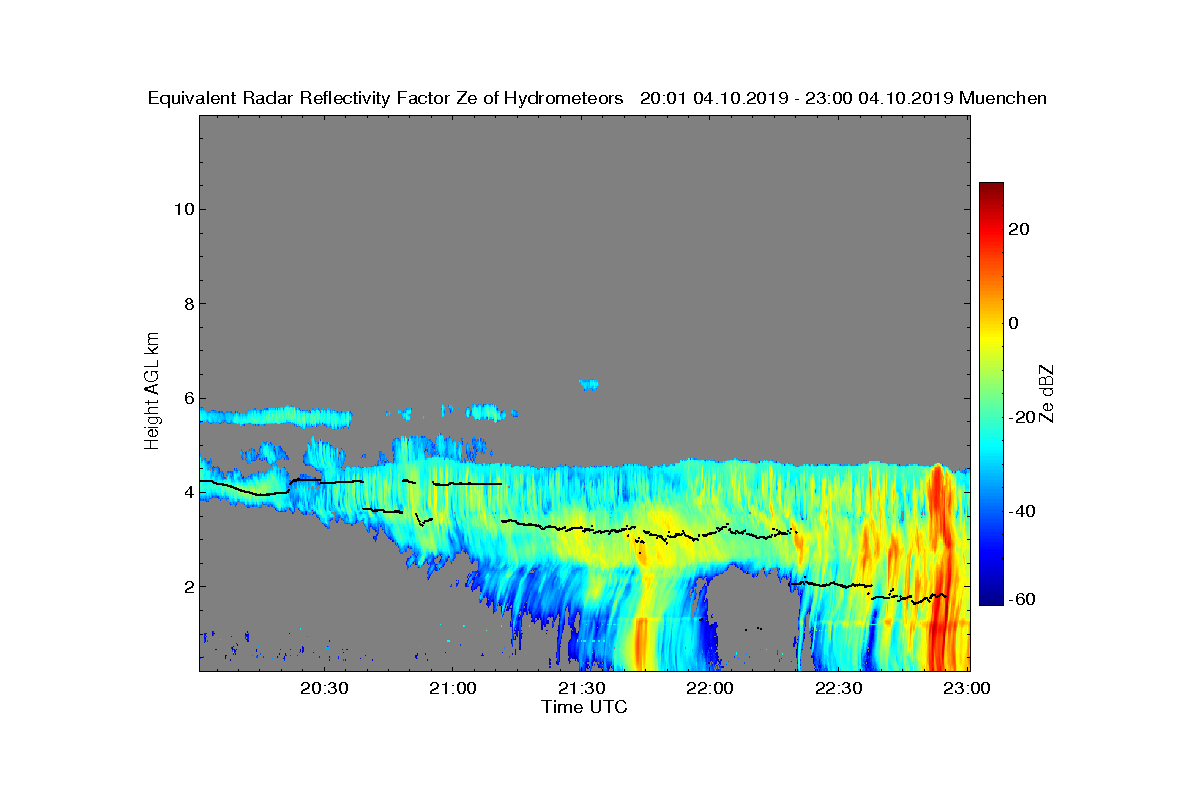Viewport: 1200px width, 800px height.
Task: Click the 22:00 time tick label
Action: (x=711, y=689)
